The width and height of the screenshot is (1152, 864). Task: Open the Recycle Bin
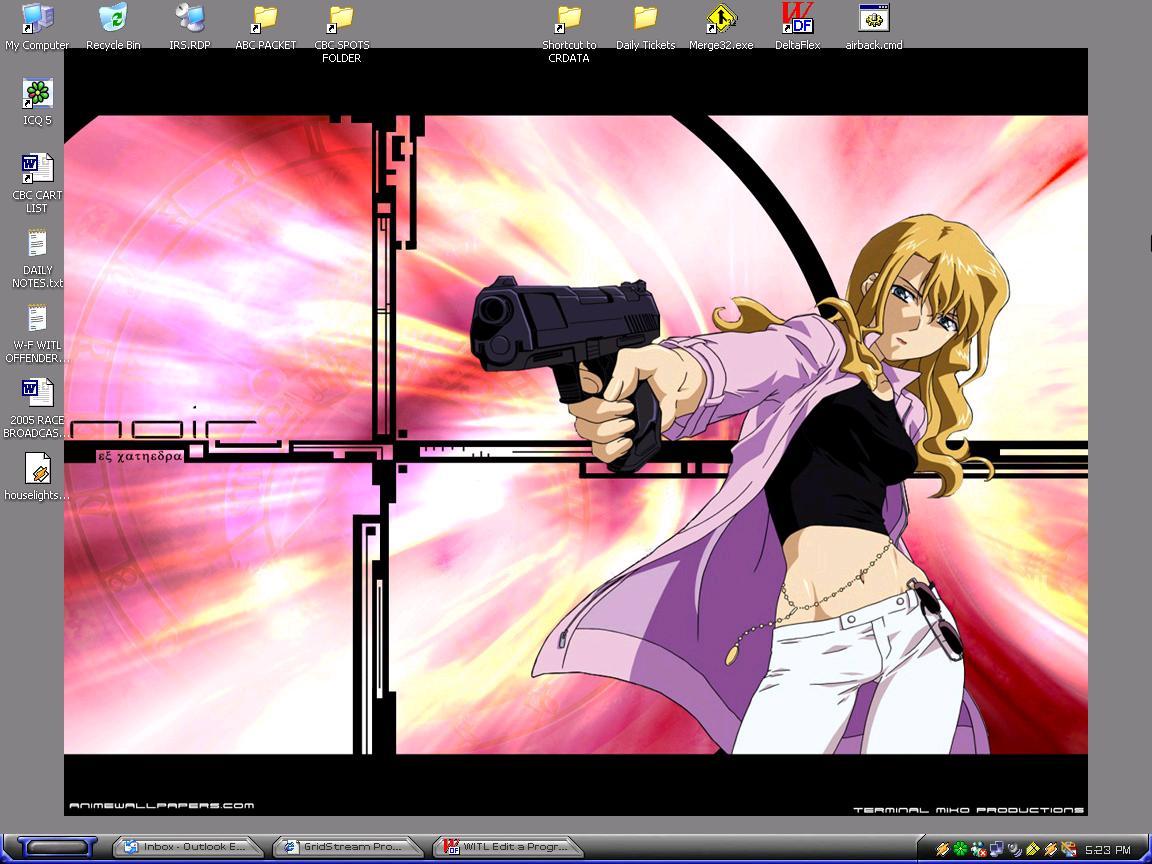(x=113, y=19)
